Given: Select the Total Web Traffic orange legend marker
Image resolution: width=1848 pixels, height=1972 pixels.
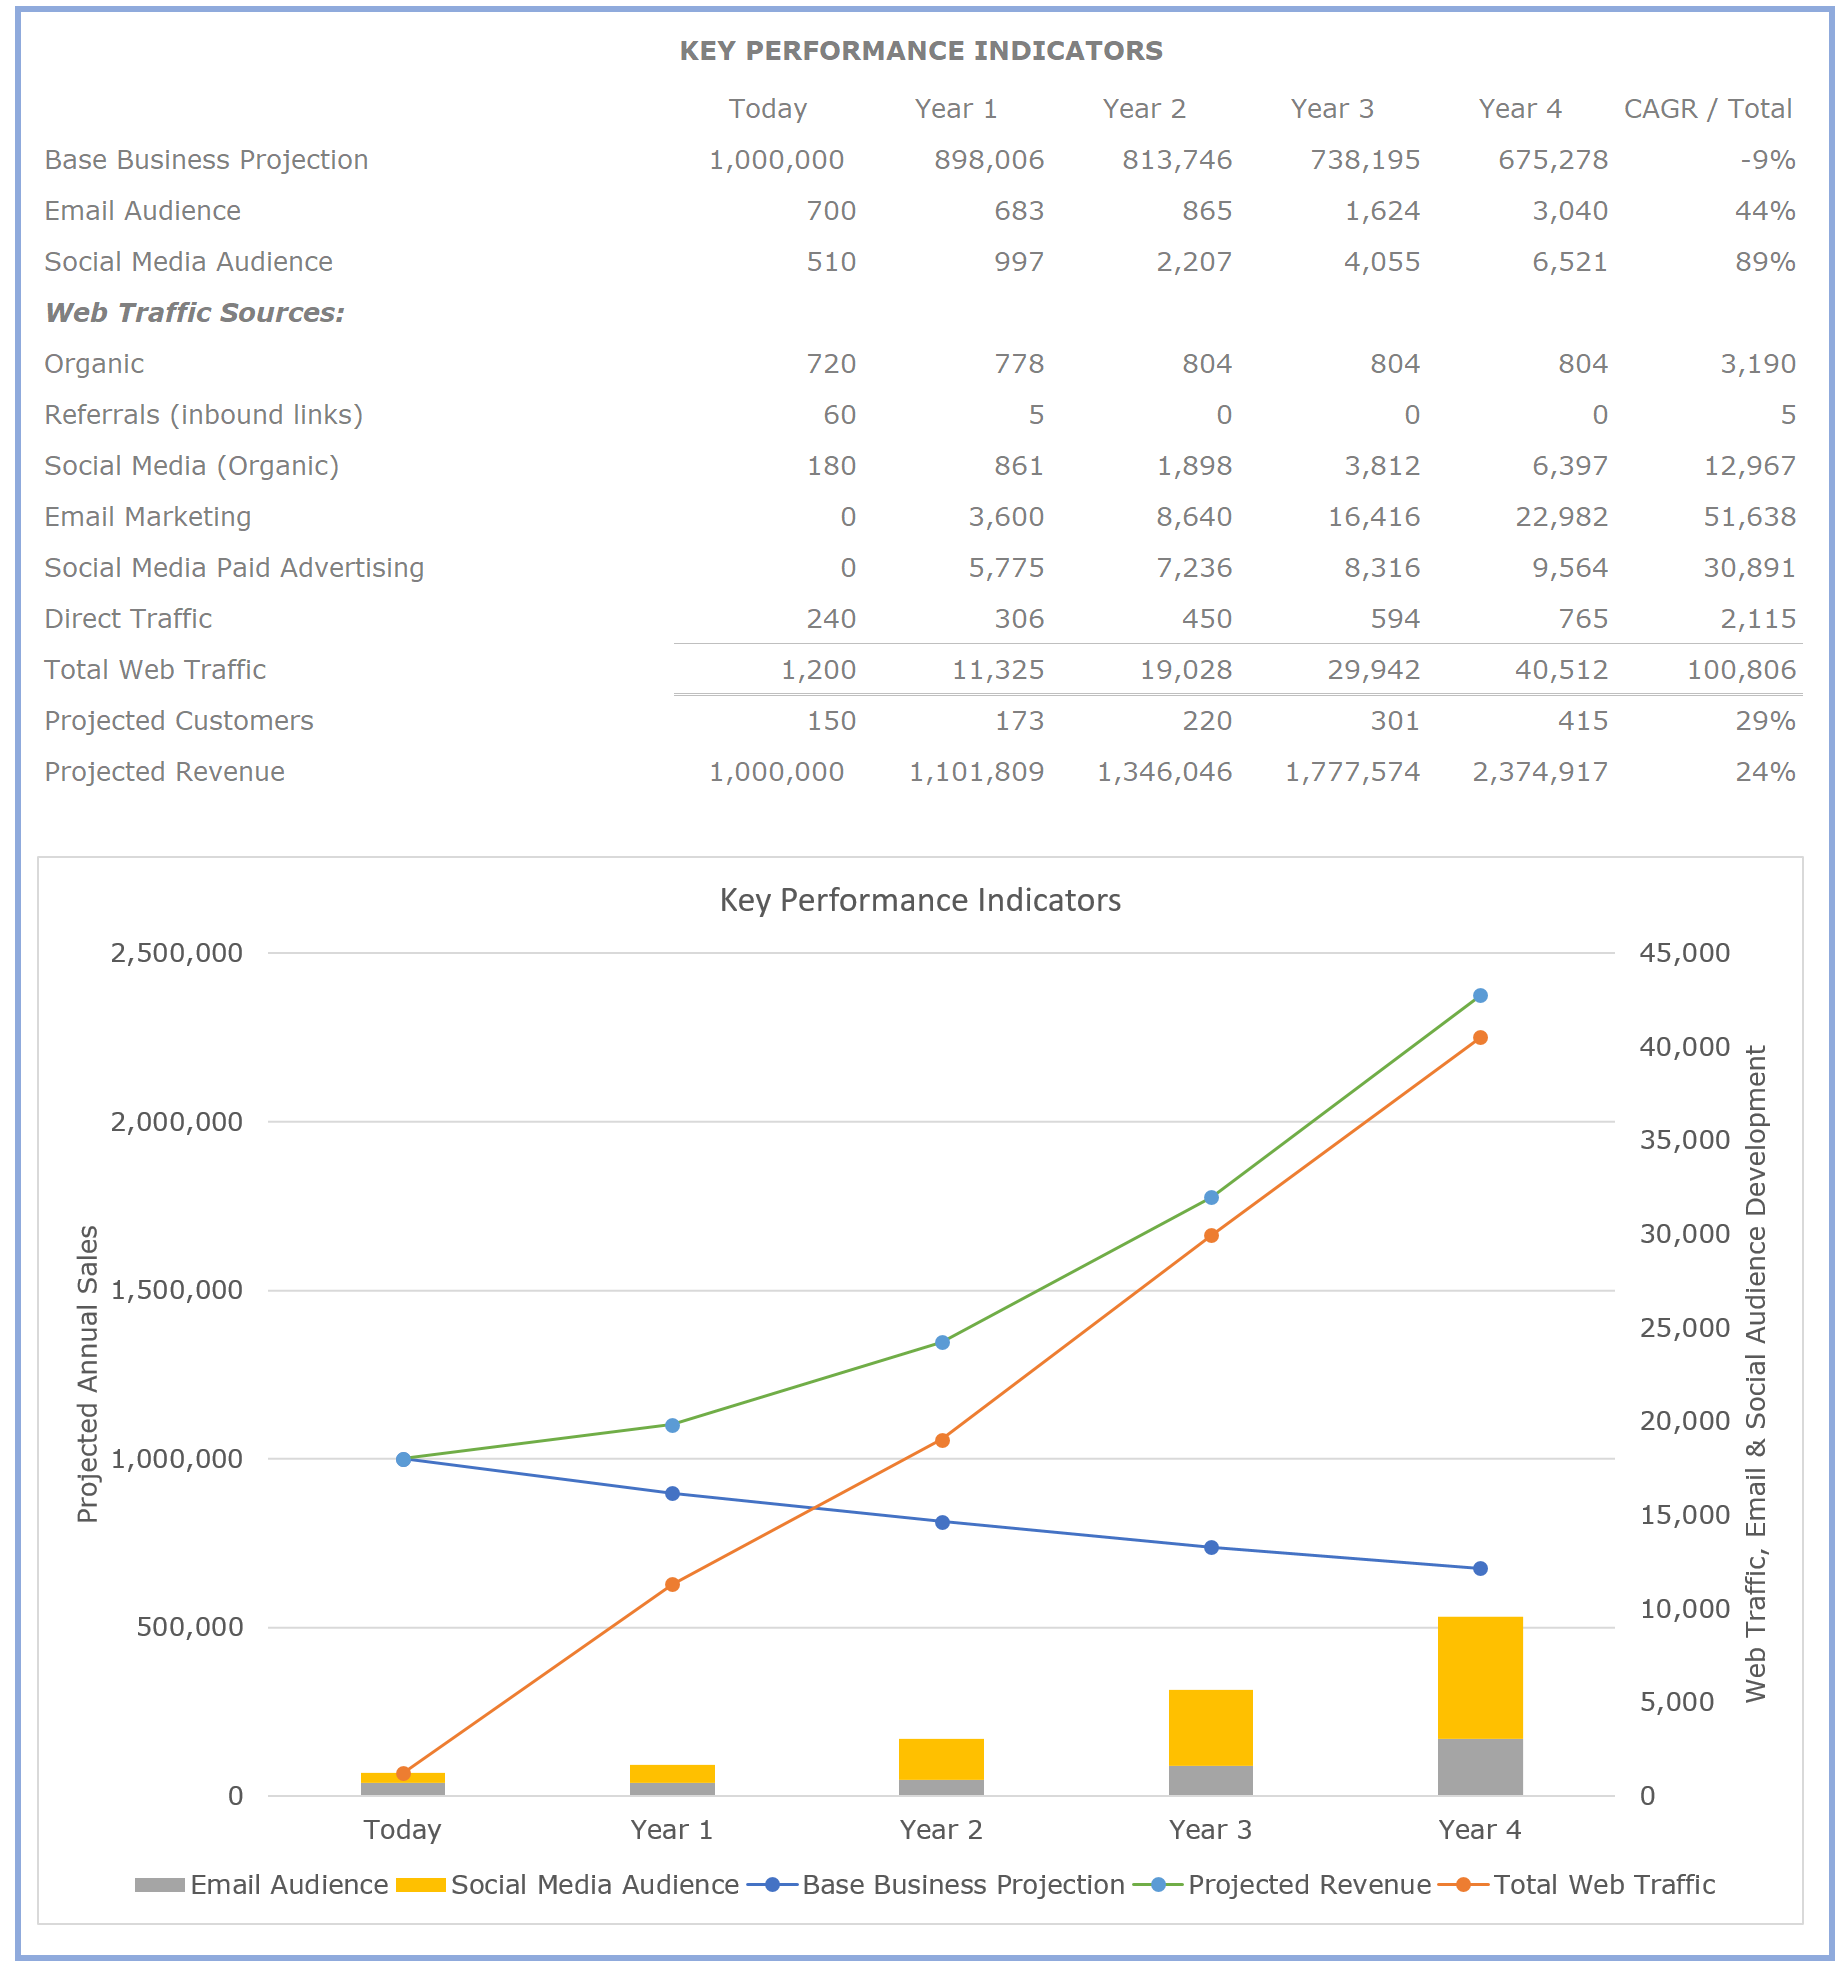Looking at the screenshot, I should click(1463, 1884).
